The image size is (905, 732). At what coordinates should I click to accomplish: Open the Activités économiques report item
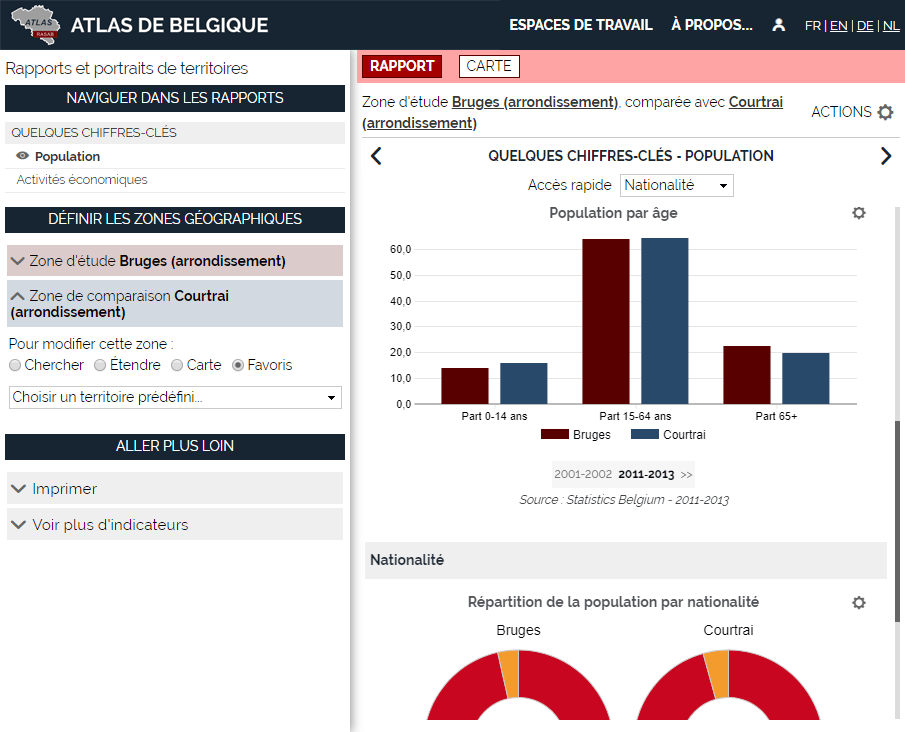click(x=82, y=180)
